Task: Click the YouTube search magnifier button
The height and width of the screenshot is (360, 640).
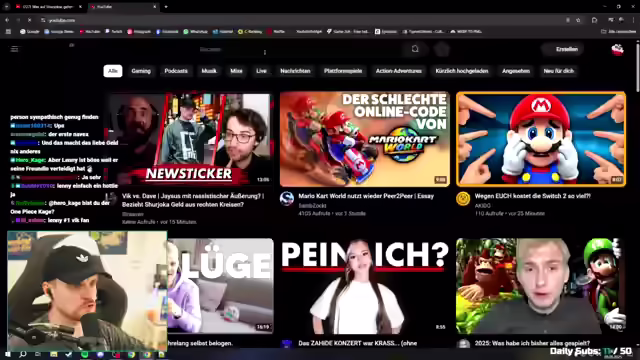Action: tap(415, 49)
